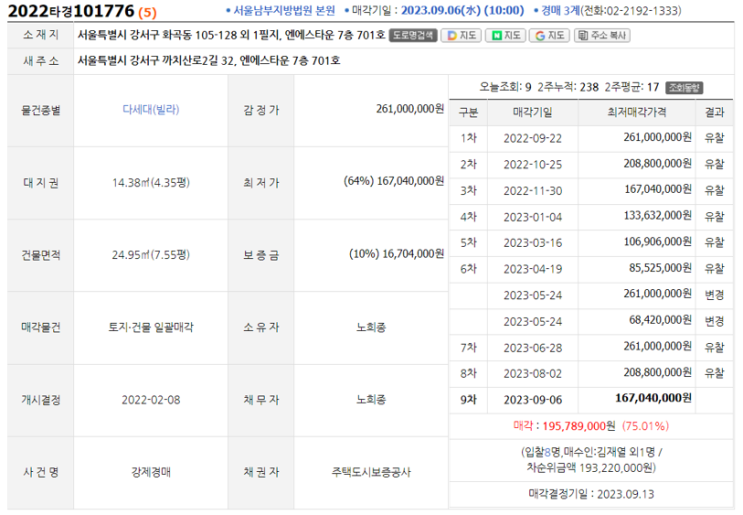Open the Daum 지도 map button
The width and height of the screenshot is (743, 515).
tap(461, 36)
